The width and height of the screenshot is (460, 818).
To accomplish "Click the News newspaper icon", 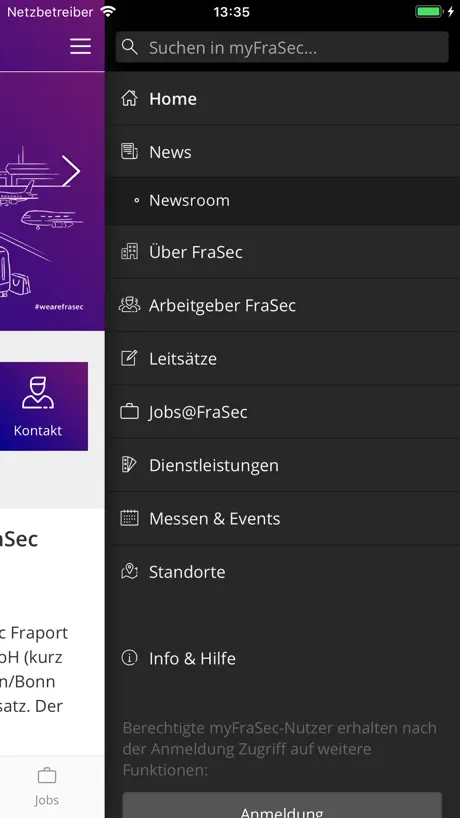I will [x=129, y=151].
